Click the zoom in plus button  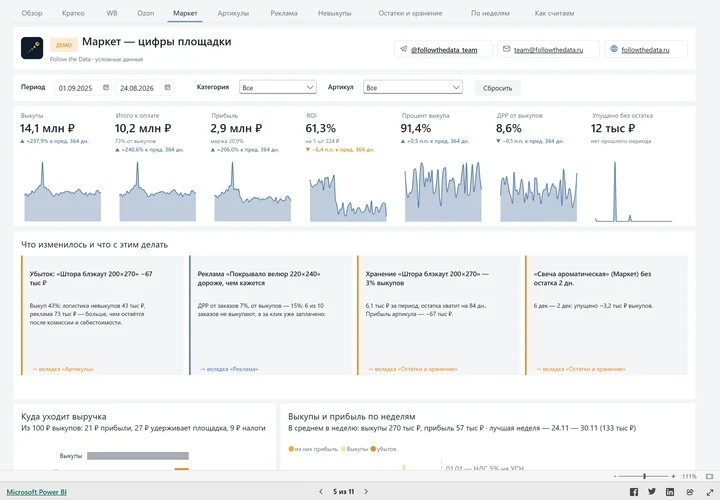coord(673,477)
